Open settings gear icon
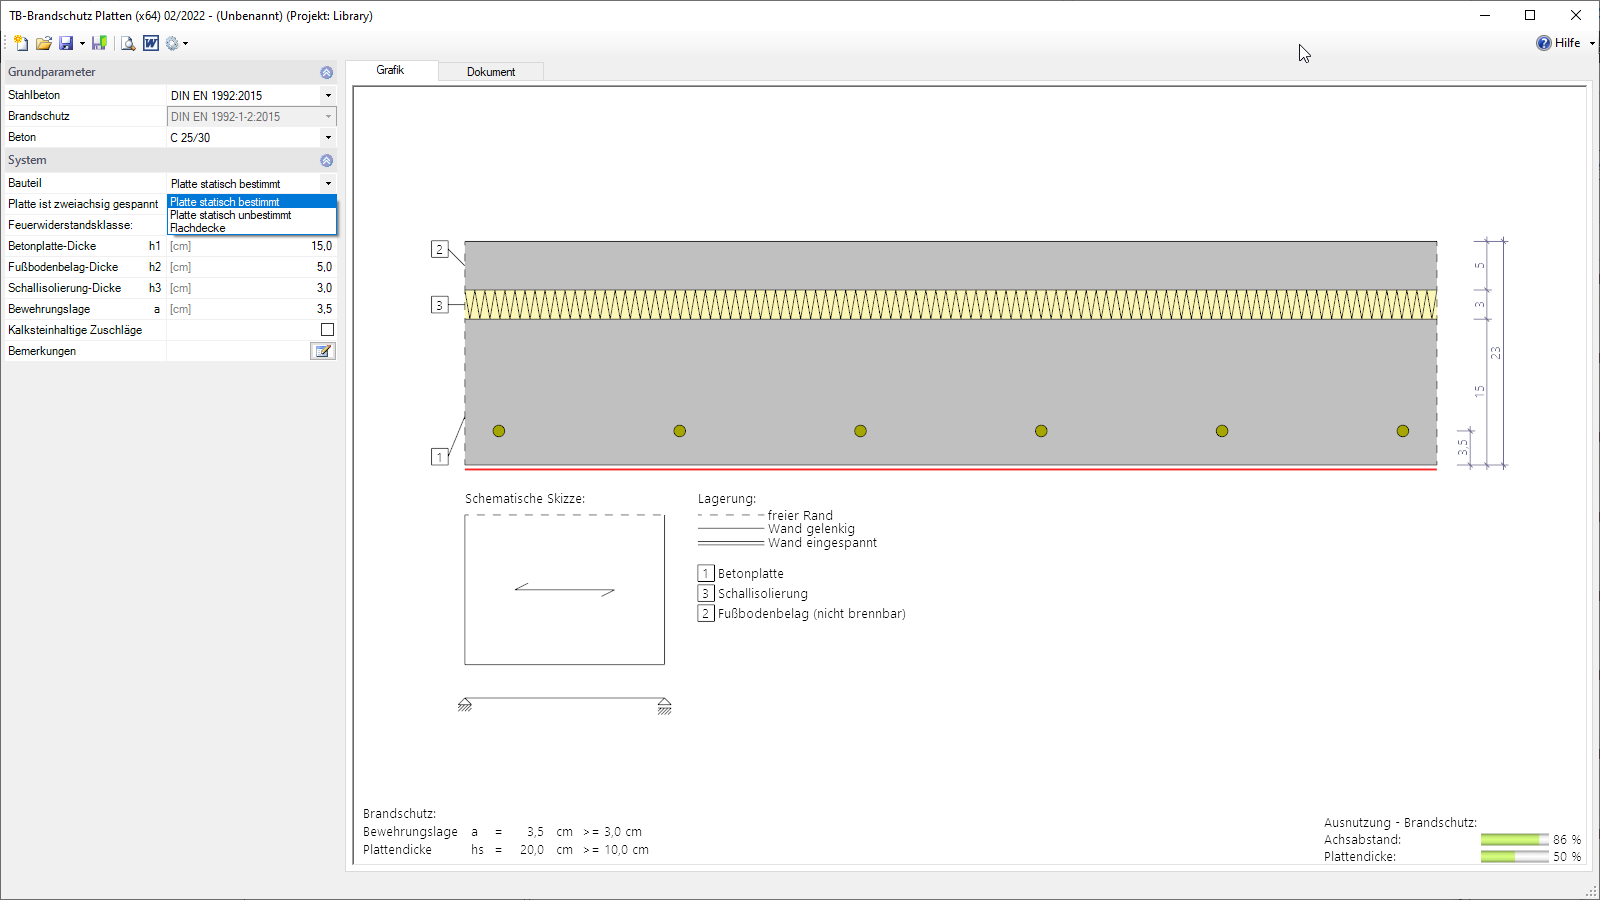This screenshot has width=1600, height=900. 172,43
